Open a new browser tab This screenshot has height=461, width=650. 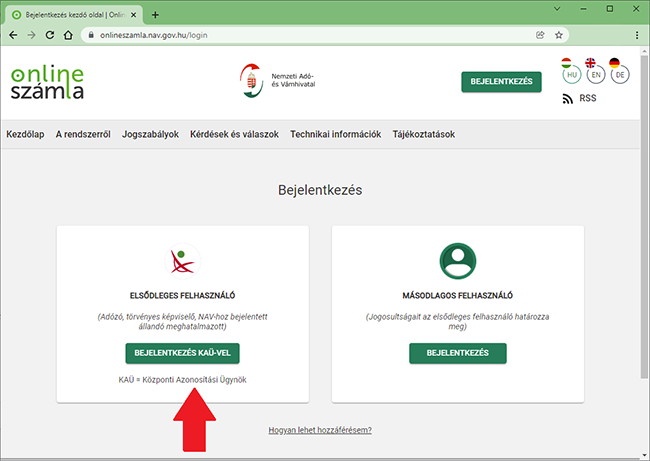tap(155, 15)
